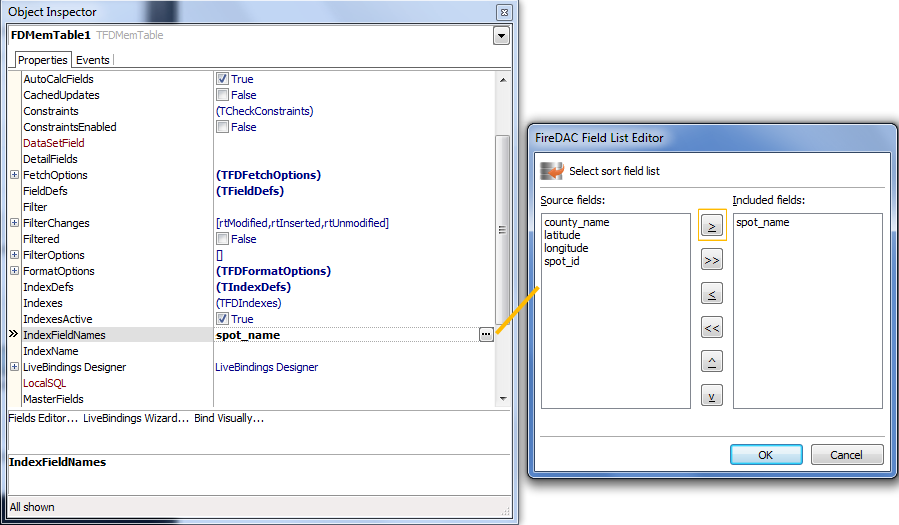Add selected source field to included fields
This screenshot has width=899, height=525.
click(712, 226)
